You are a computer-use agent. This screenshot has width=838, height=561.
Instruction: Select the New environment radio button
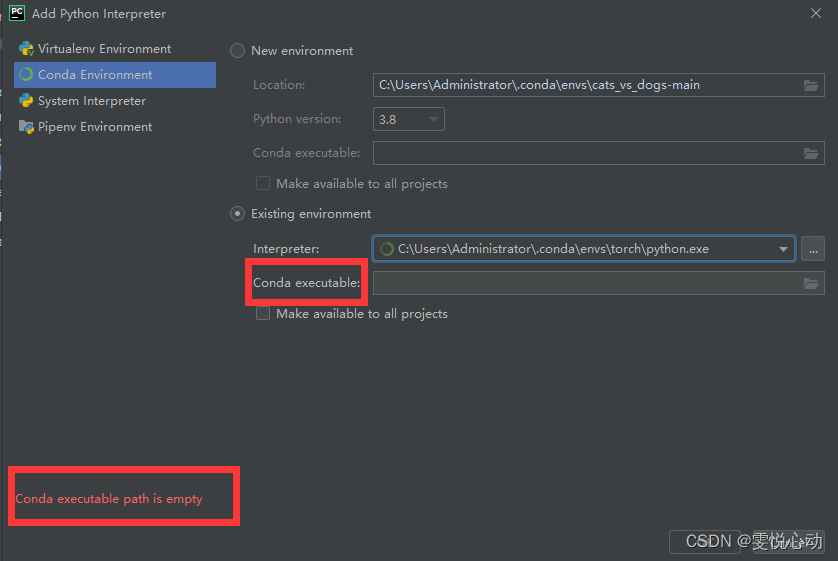(237, 51)
